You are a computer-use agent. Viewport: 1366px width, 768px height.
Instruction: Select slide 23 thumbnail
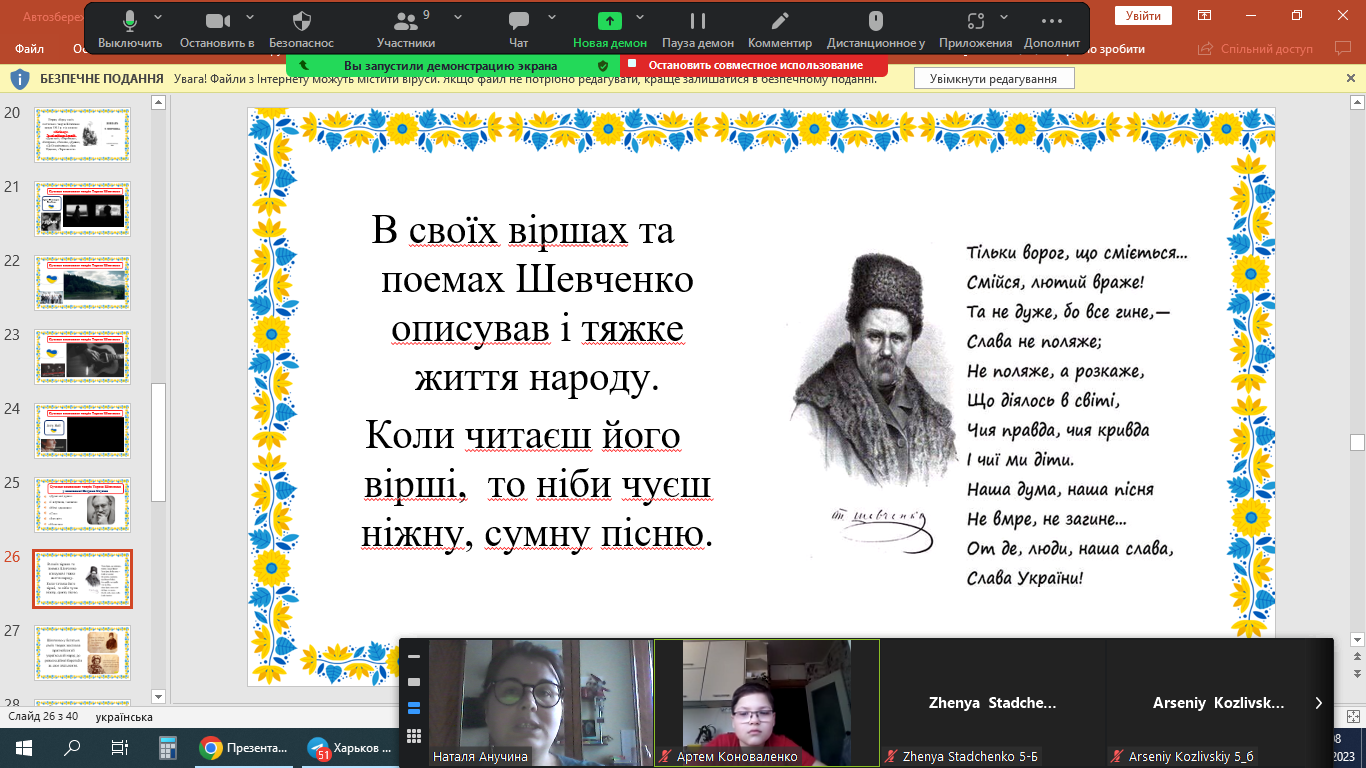(82, 357)
